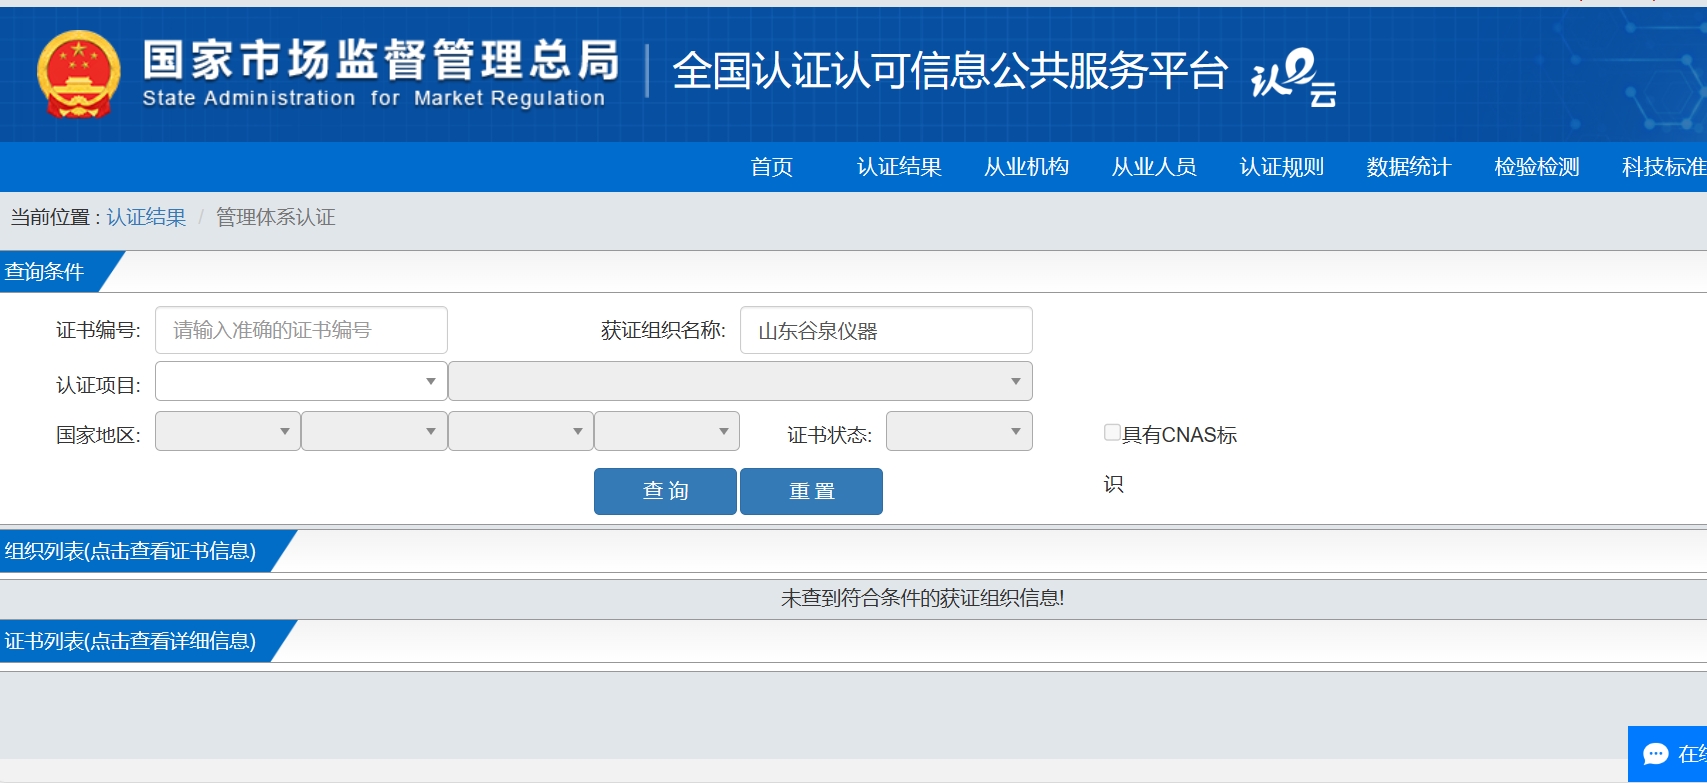Click the 组织列表 section header

point(130,551)
